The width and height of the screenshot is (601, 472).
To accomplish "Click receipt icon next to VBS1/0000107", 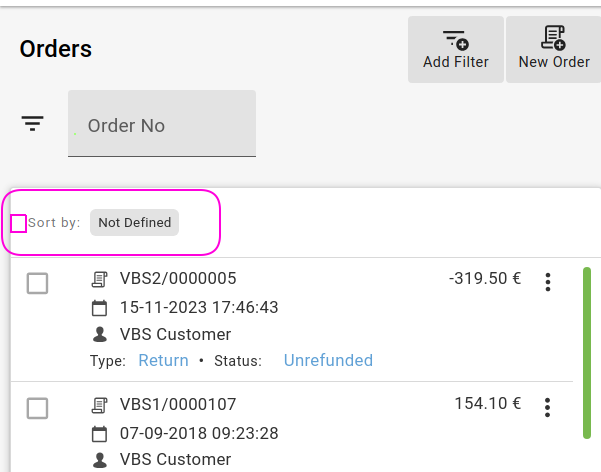I will (99, 405).
